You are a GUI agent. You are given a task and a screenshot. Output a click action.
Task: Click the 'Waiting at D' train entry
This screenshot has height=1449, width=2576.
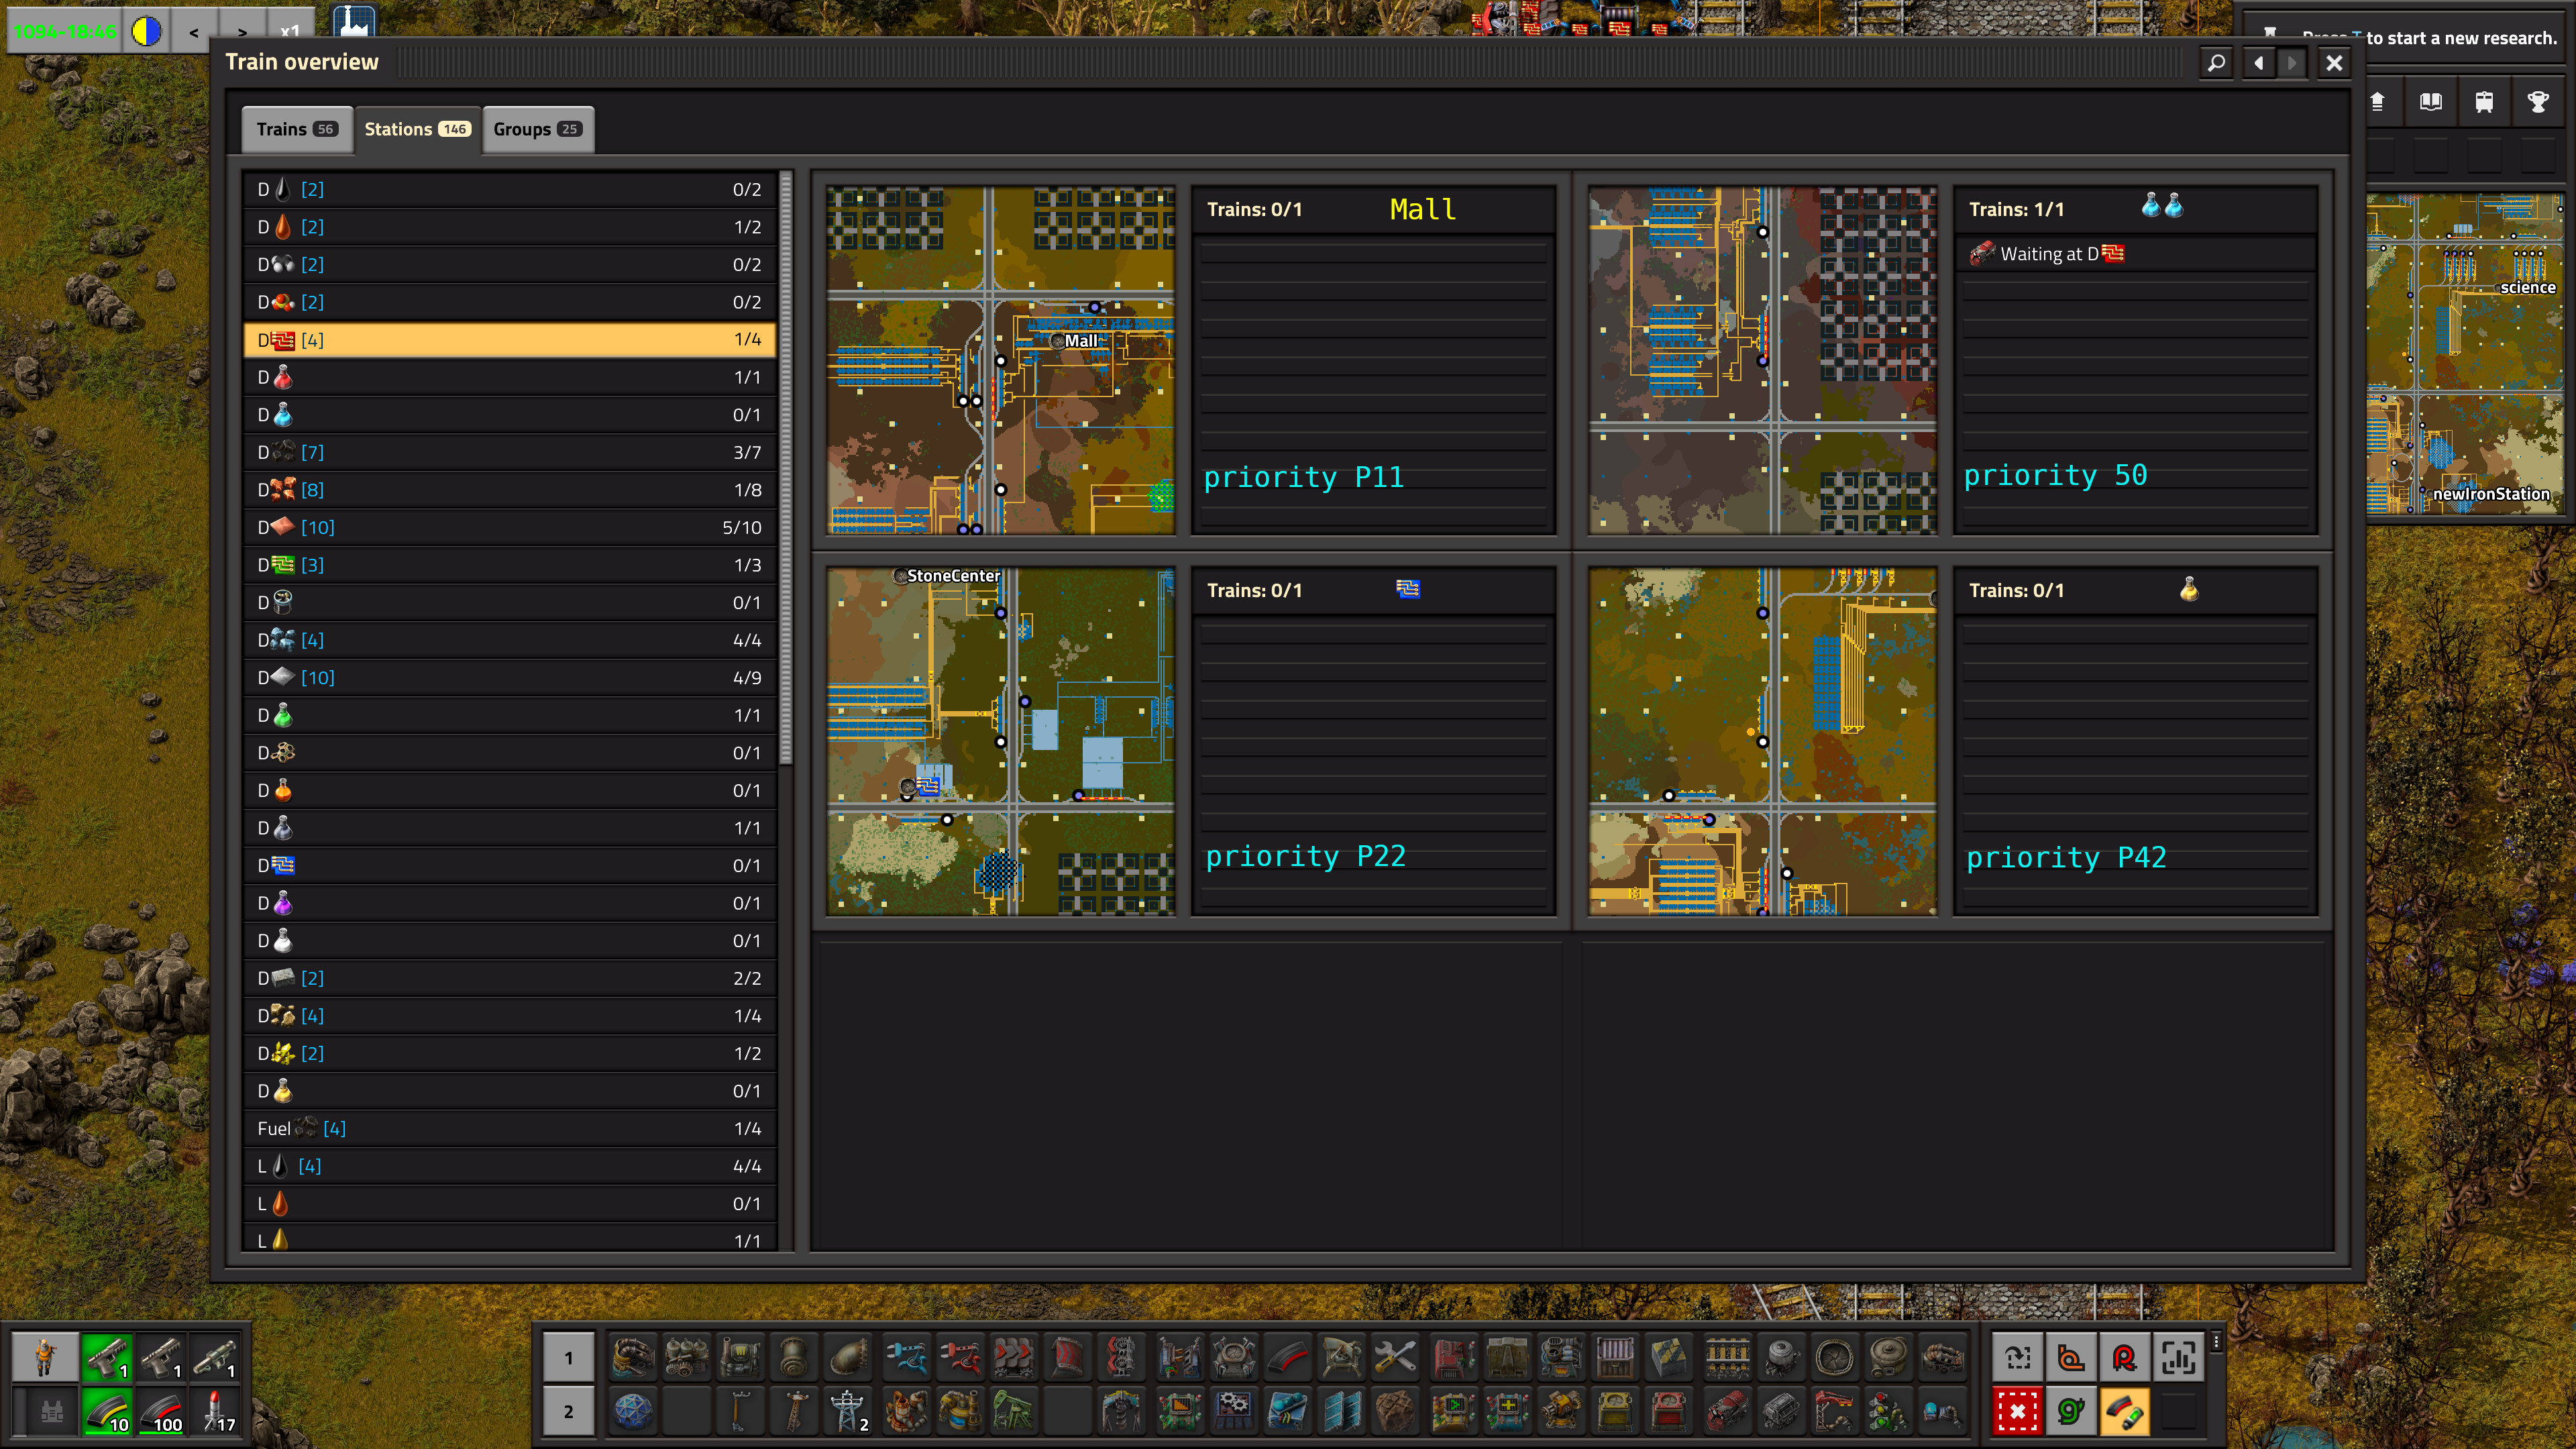[x=2134, y=254]
